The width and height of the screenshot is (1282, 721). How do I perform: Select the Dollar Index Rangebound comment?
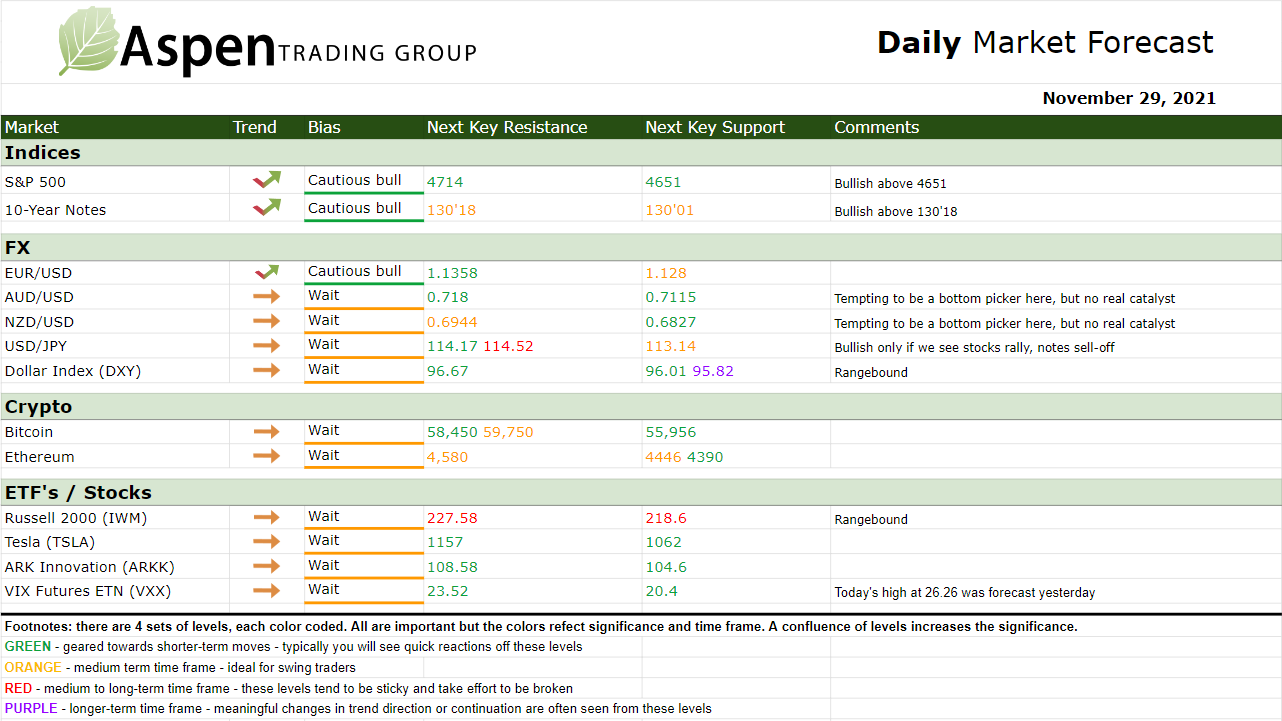871,372
